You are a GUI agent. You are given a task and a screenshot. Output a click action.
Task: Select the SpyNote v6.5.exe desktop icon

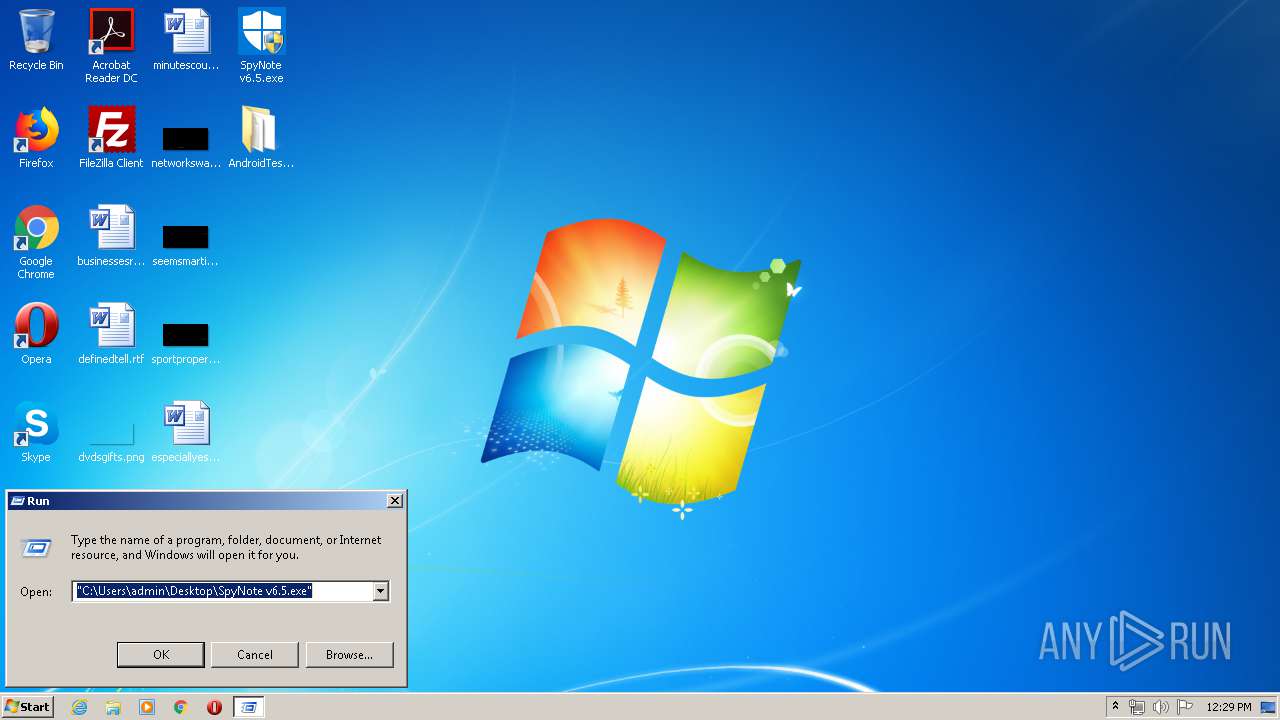[x=261, y=46]
